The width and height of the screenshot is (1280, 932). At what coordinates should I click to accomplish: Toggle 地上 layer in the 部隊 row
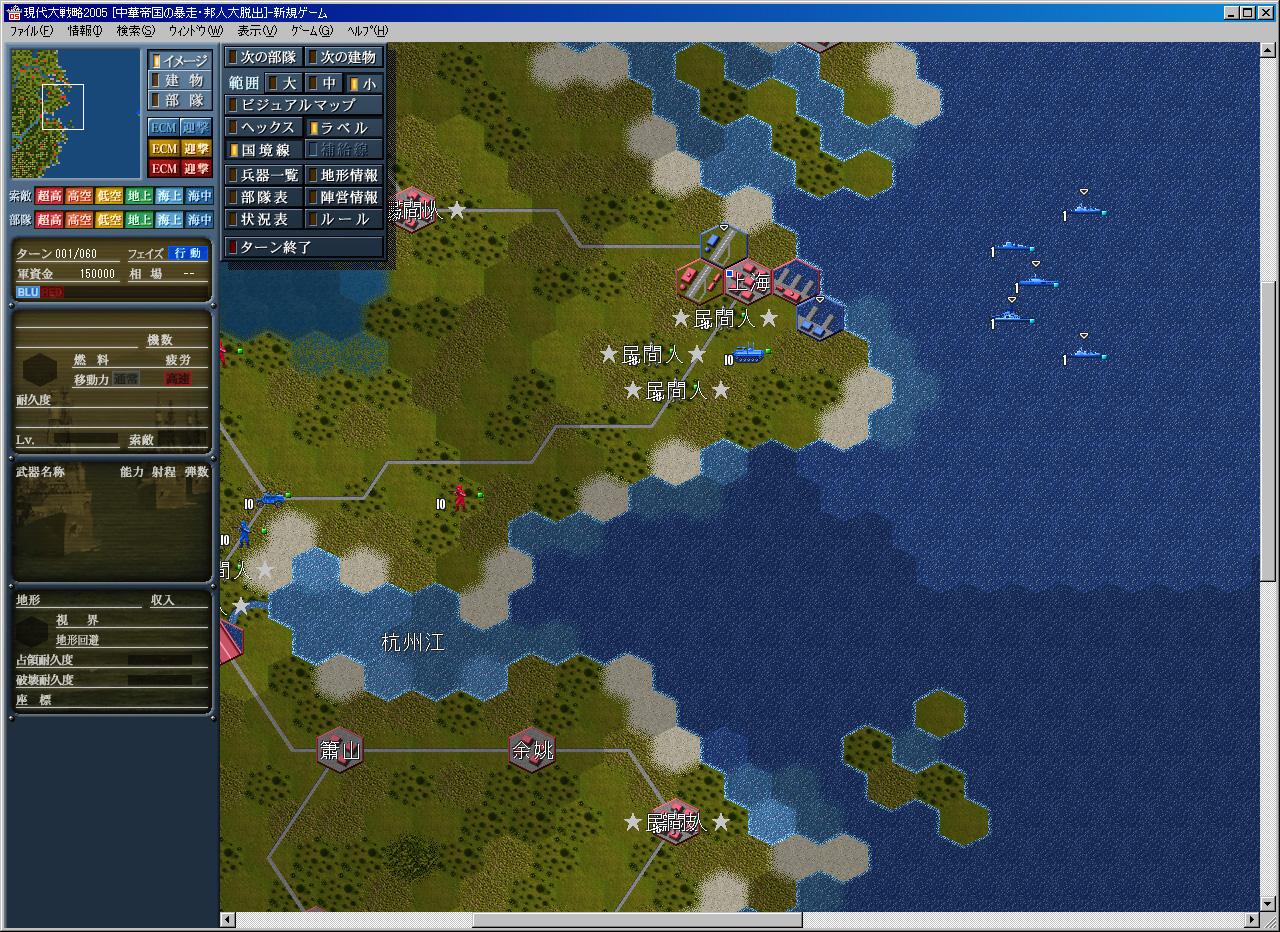(x=139, y=220)
